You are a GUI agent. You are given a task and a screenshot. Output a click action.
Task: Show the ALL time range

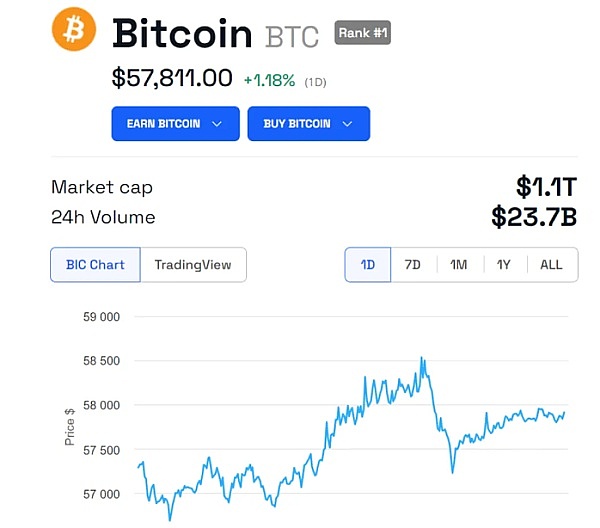551,265
